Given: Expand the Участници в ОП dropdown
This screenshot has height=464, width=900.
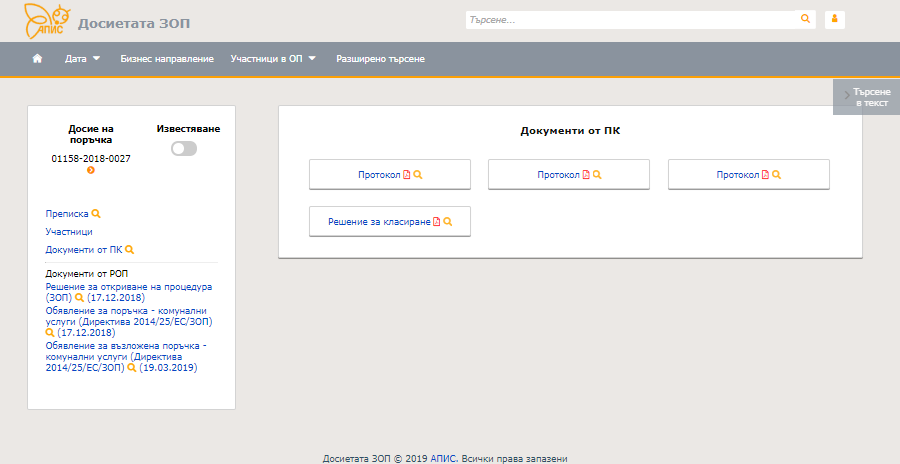Looking at the screenshot, I should click(x=272, y=59).
